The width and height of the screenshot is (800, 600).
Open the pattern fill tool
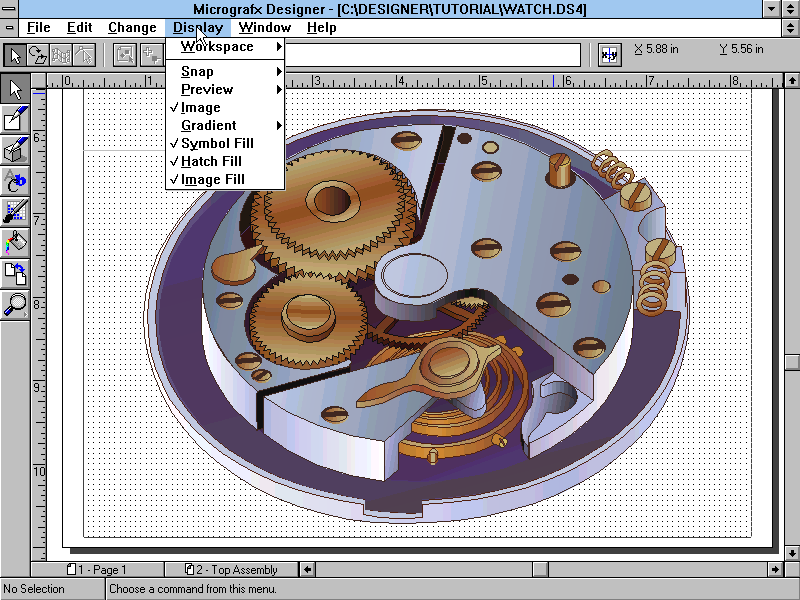(x=13, y=211)
